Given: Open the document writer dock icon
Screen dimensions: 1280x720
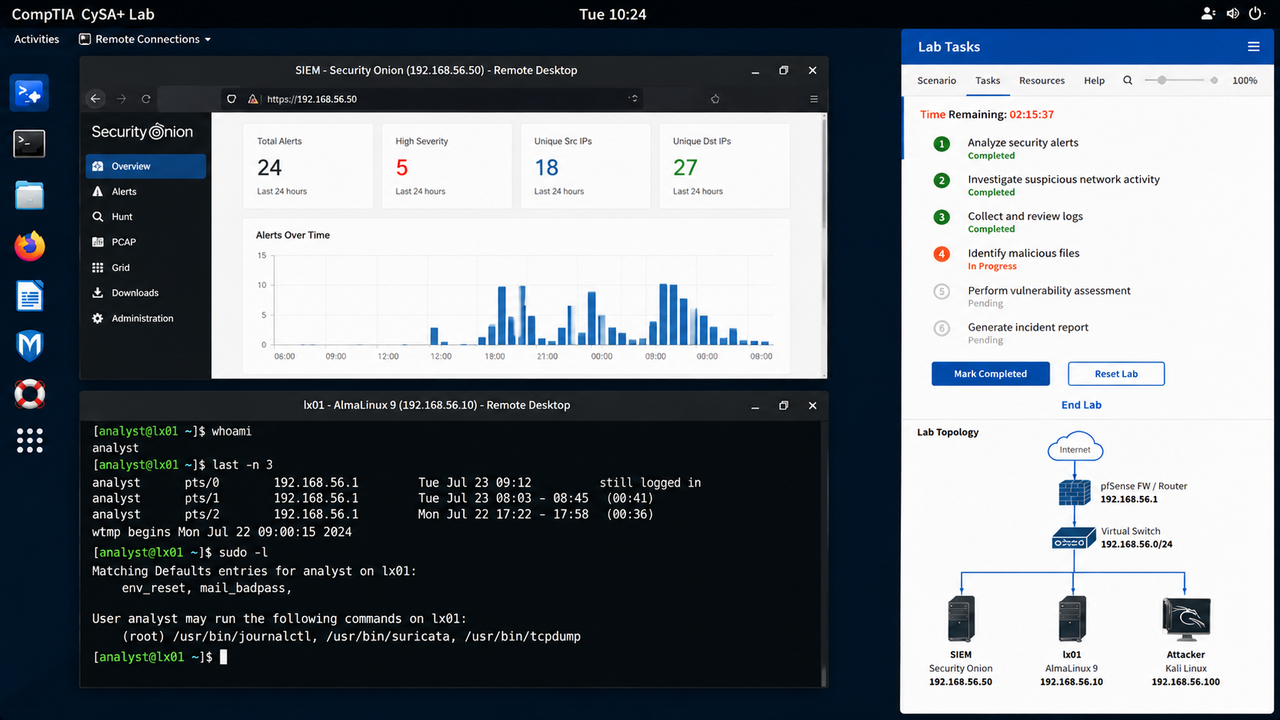Looking at the screenshot, I should pyautogui.click(x=30, y=296).
